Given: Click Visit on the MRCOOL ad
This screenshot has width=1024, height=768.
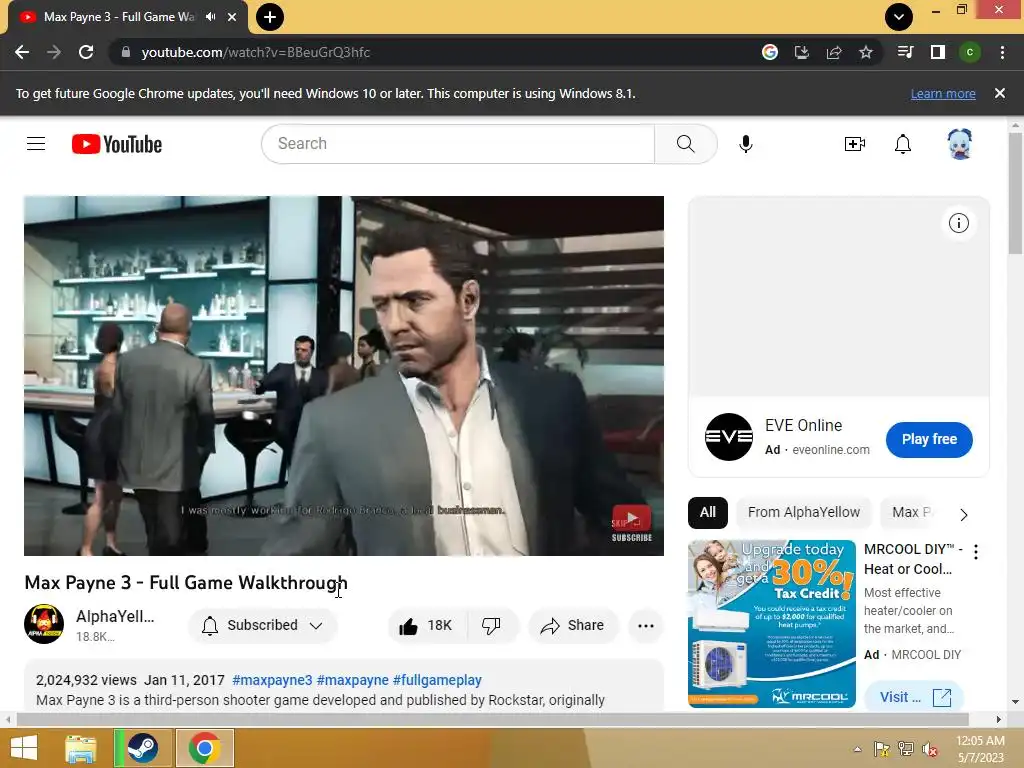Looking at the screenshot, I should pos(914,697).
